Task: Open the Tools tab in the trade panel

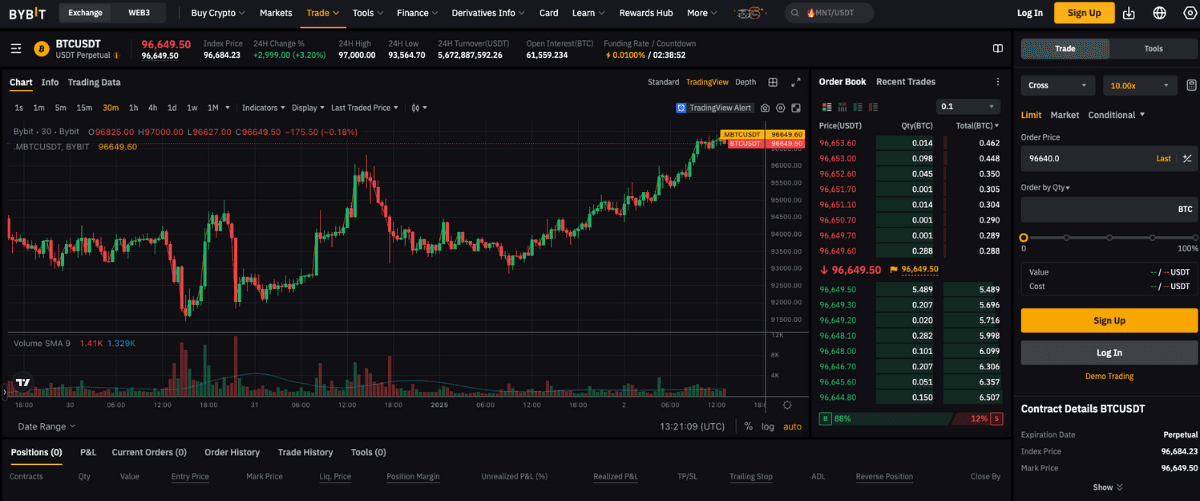Action: click(x=1153, y=48)
